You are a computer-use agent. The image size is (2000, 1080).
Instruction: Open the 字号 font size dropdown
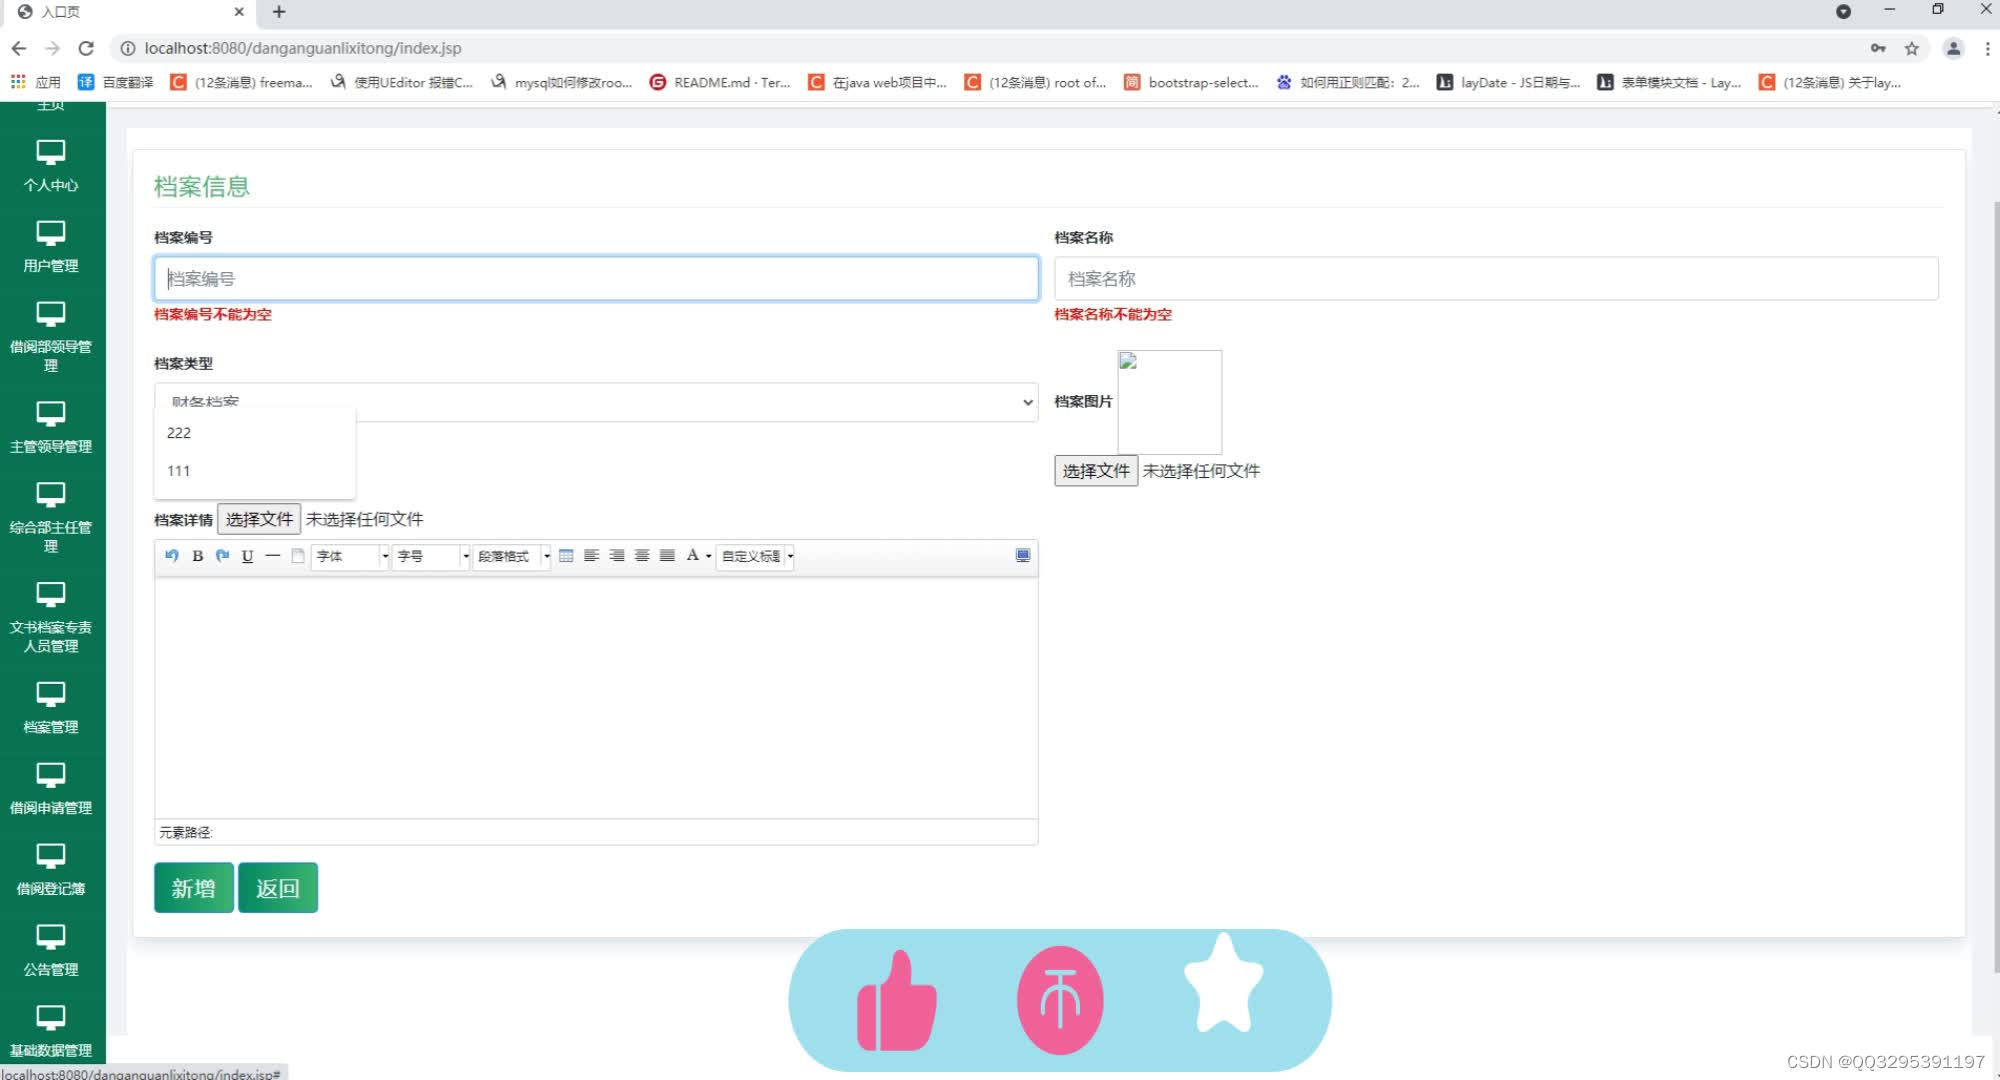click(432, 556)
